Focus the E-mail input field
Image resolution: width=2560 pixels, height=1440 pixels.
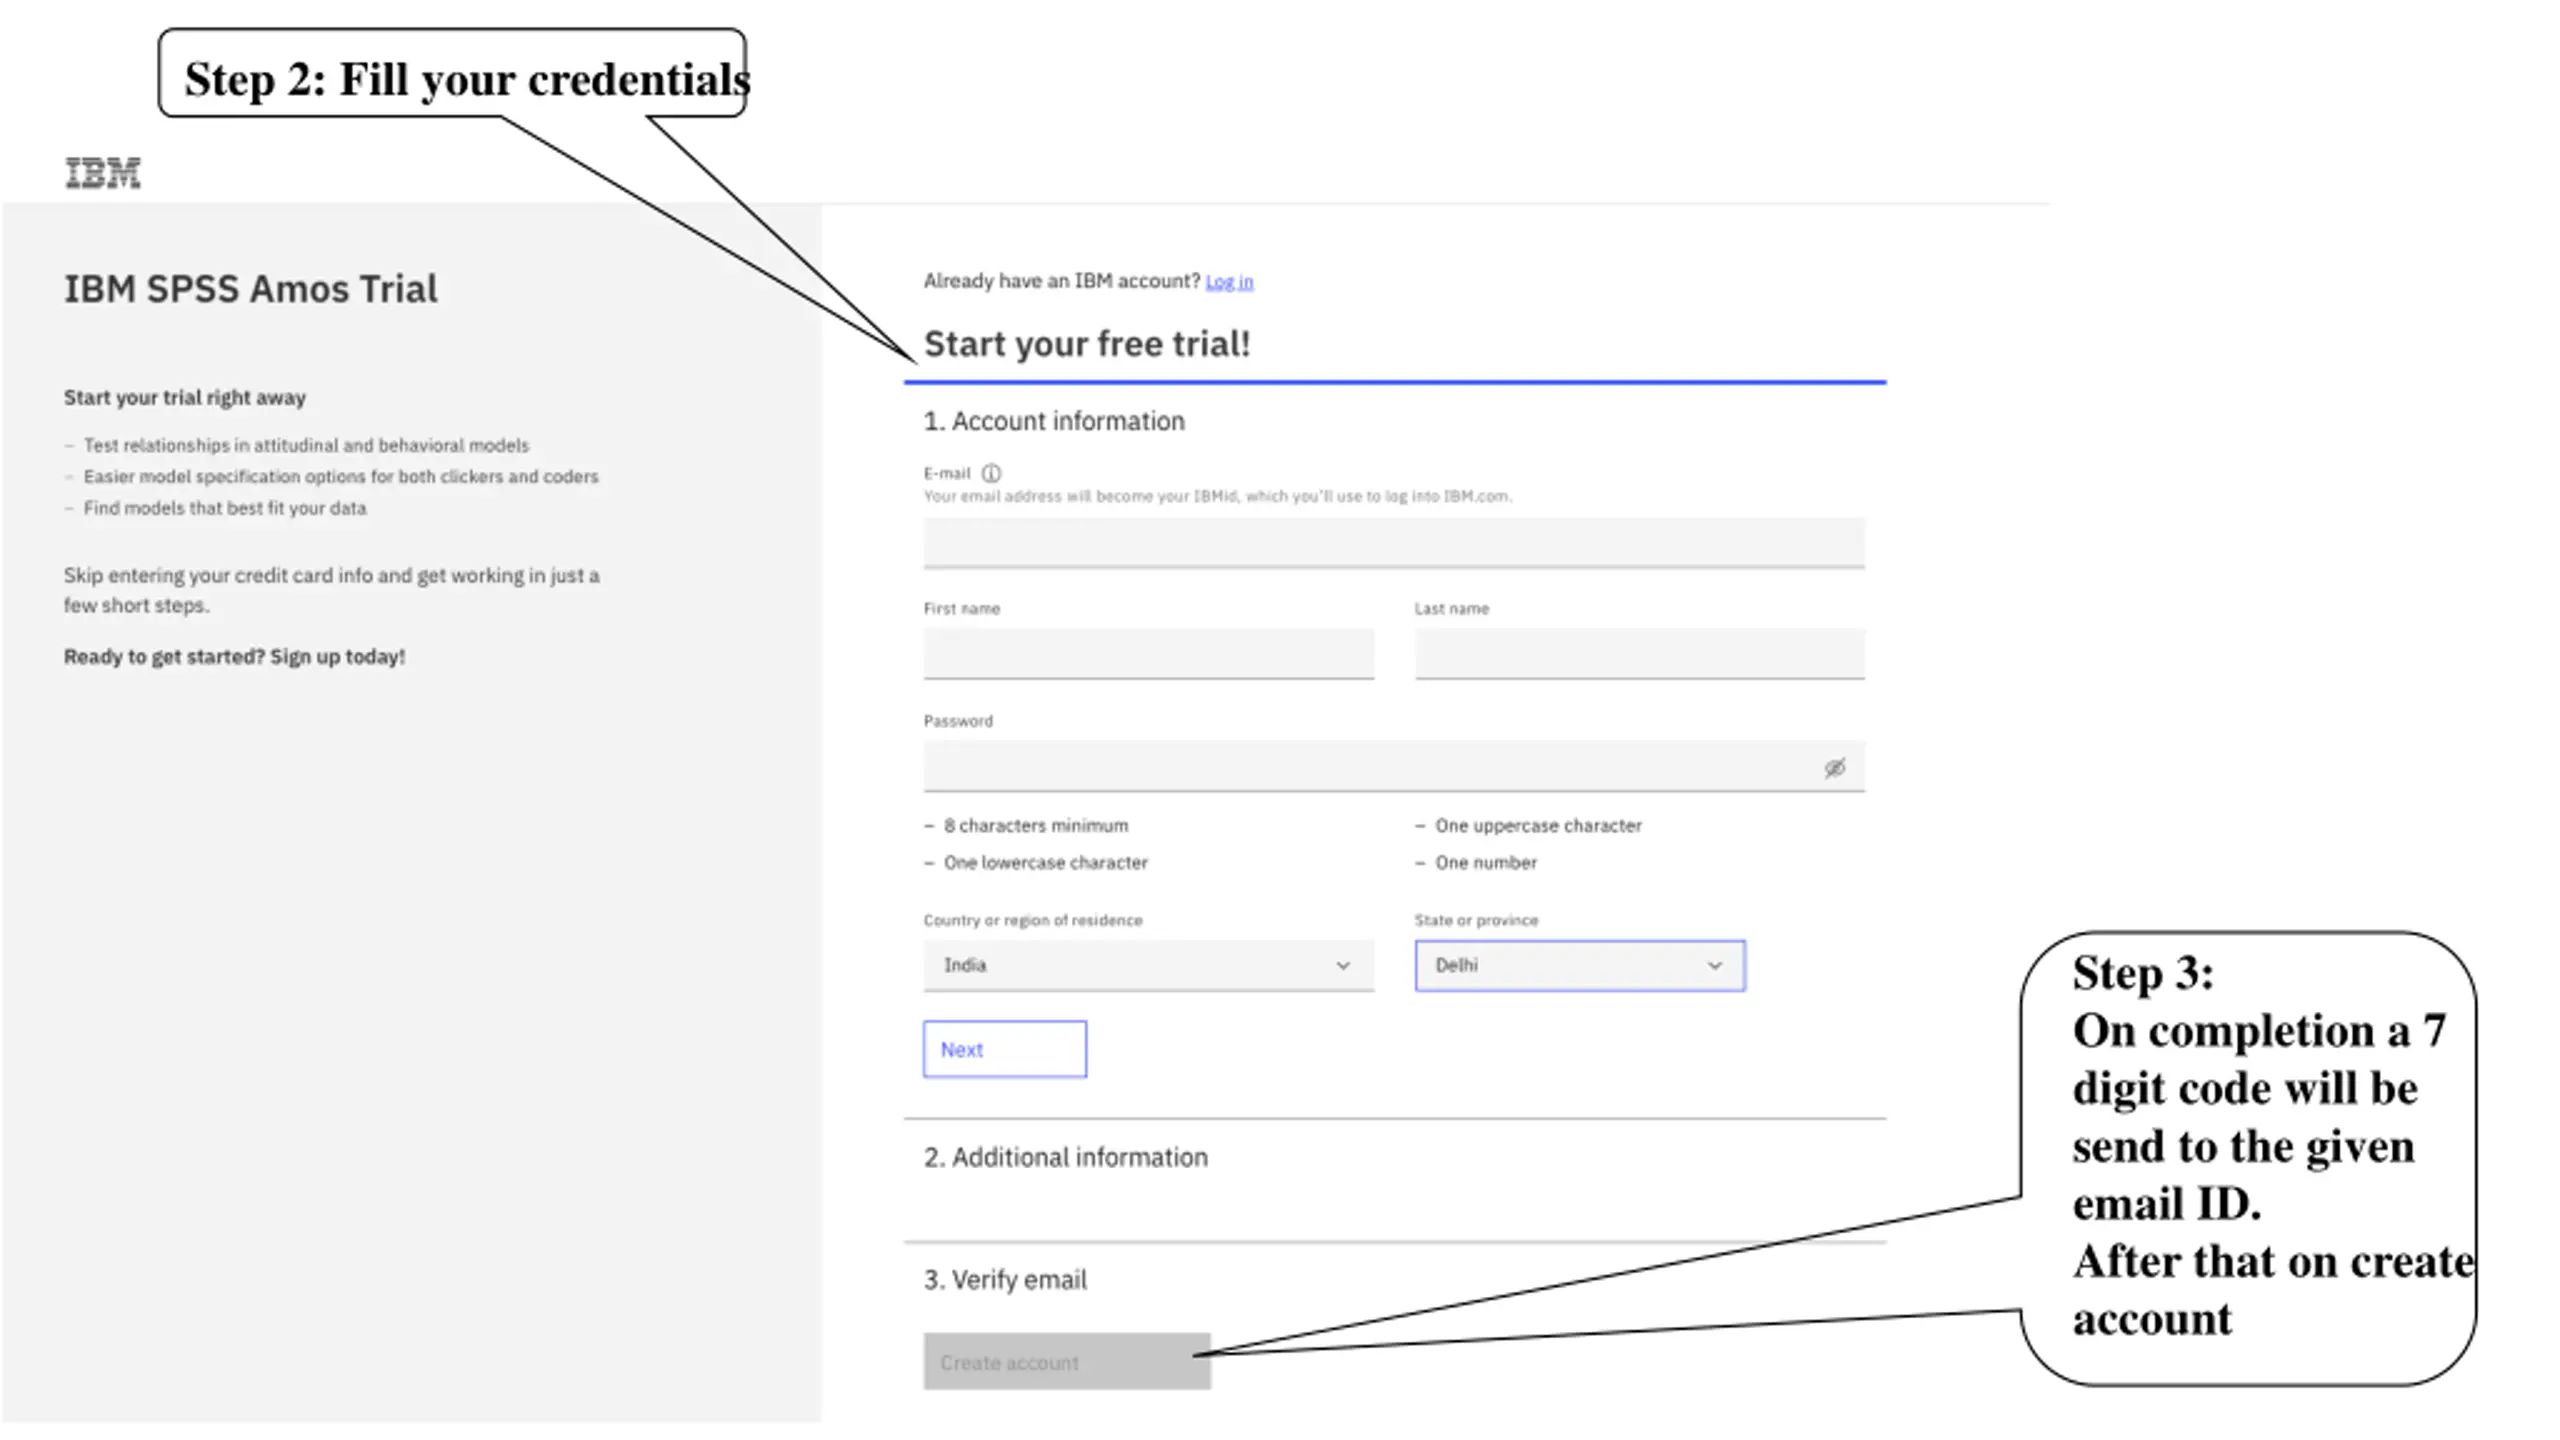1394,543
